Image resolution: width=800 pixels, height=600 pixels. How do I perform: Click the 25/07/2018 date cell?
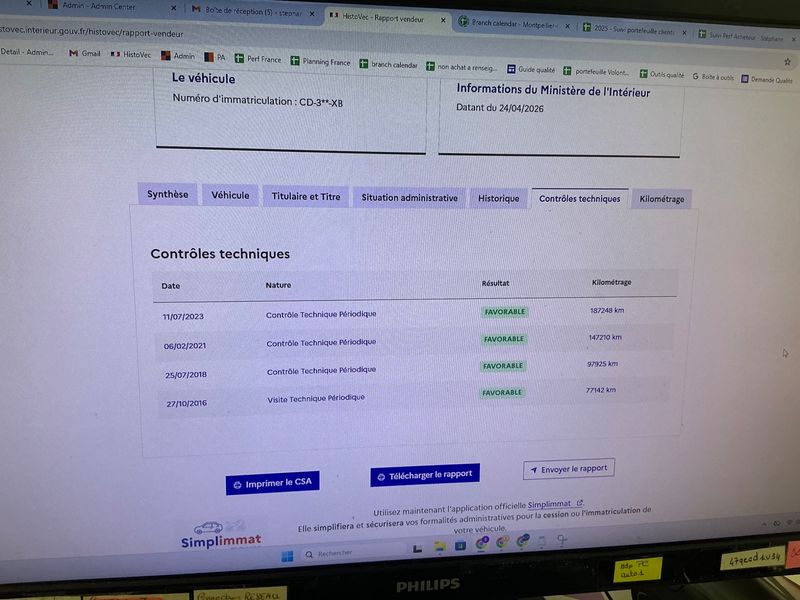[x=186, y=374]
